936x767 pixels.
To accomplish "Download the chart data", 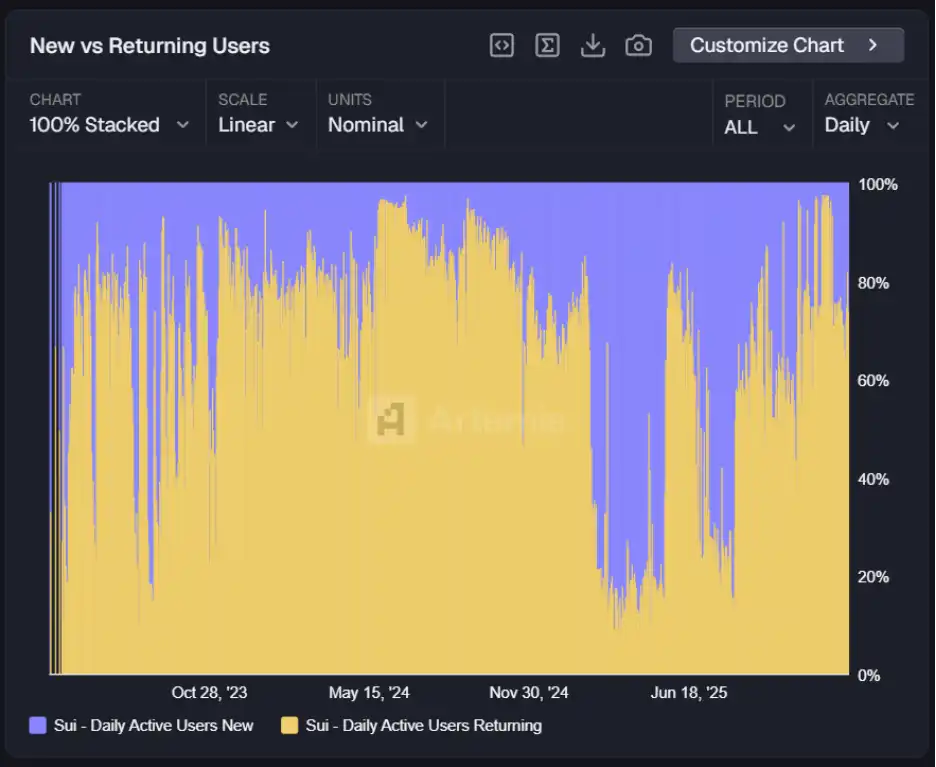I will [x=593, y=45].
